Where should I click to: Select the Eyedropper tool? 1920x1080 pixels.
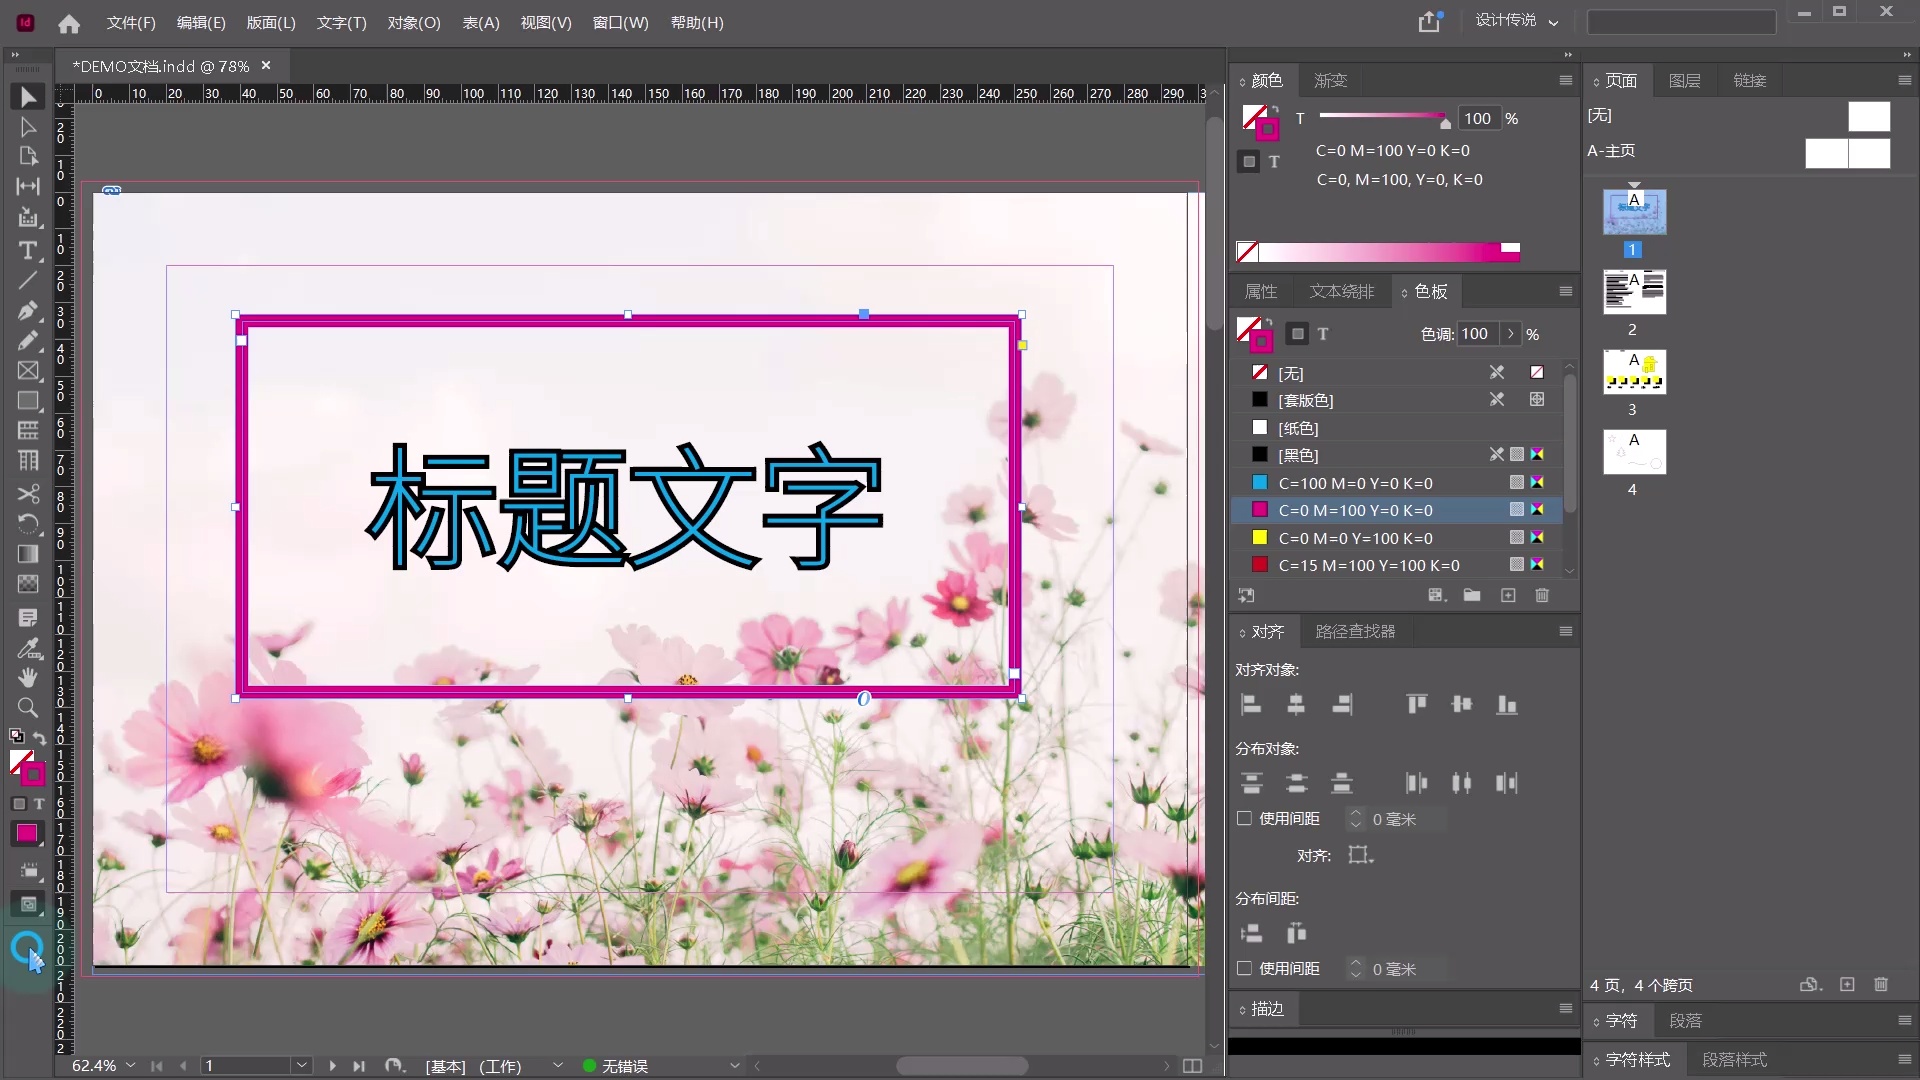click(x=29, y=648)
